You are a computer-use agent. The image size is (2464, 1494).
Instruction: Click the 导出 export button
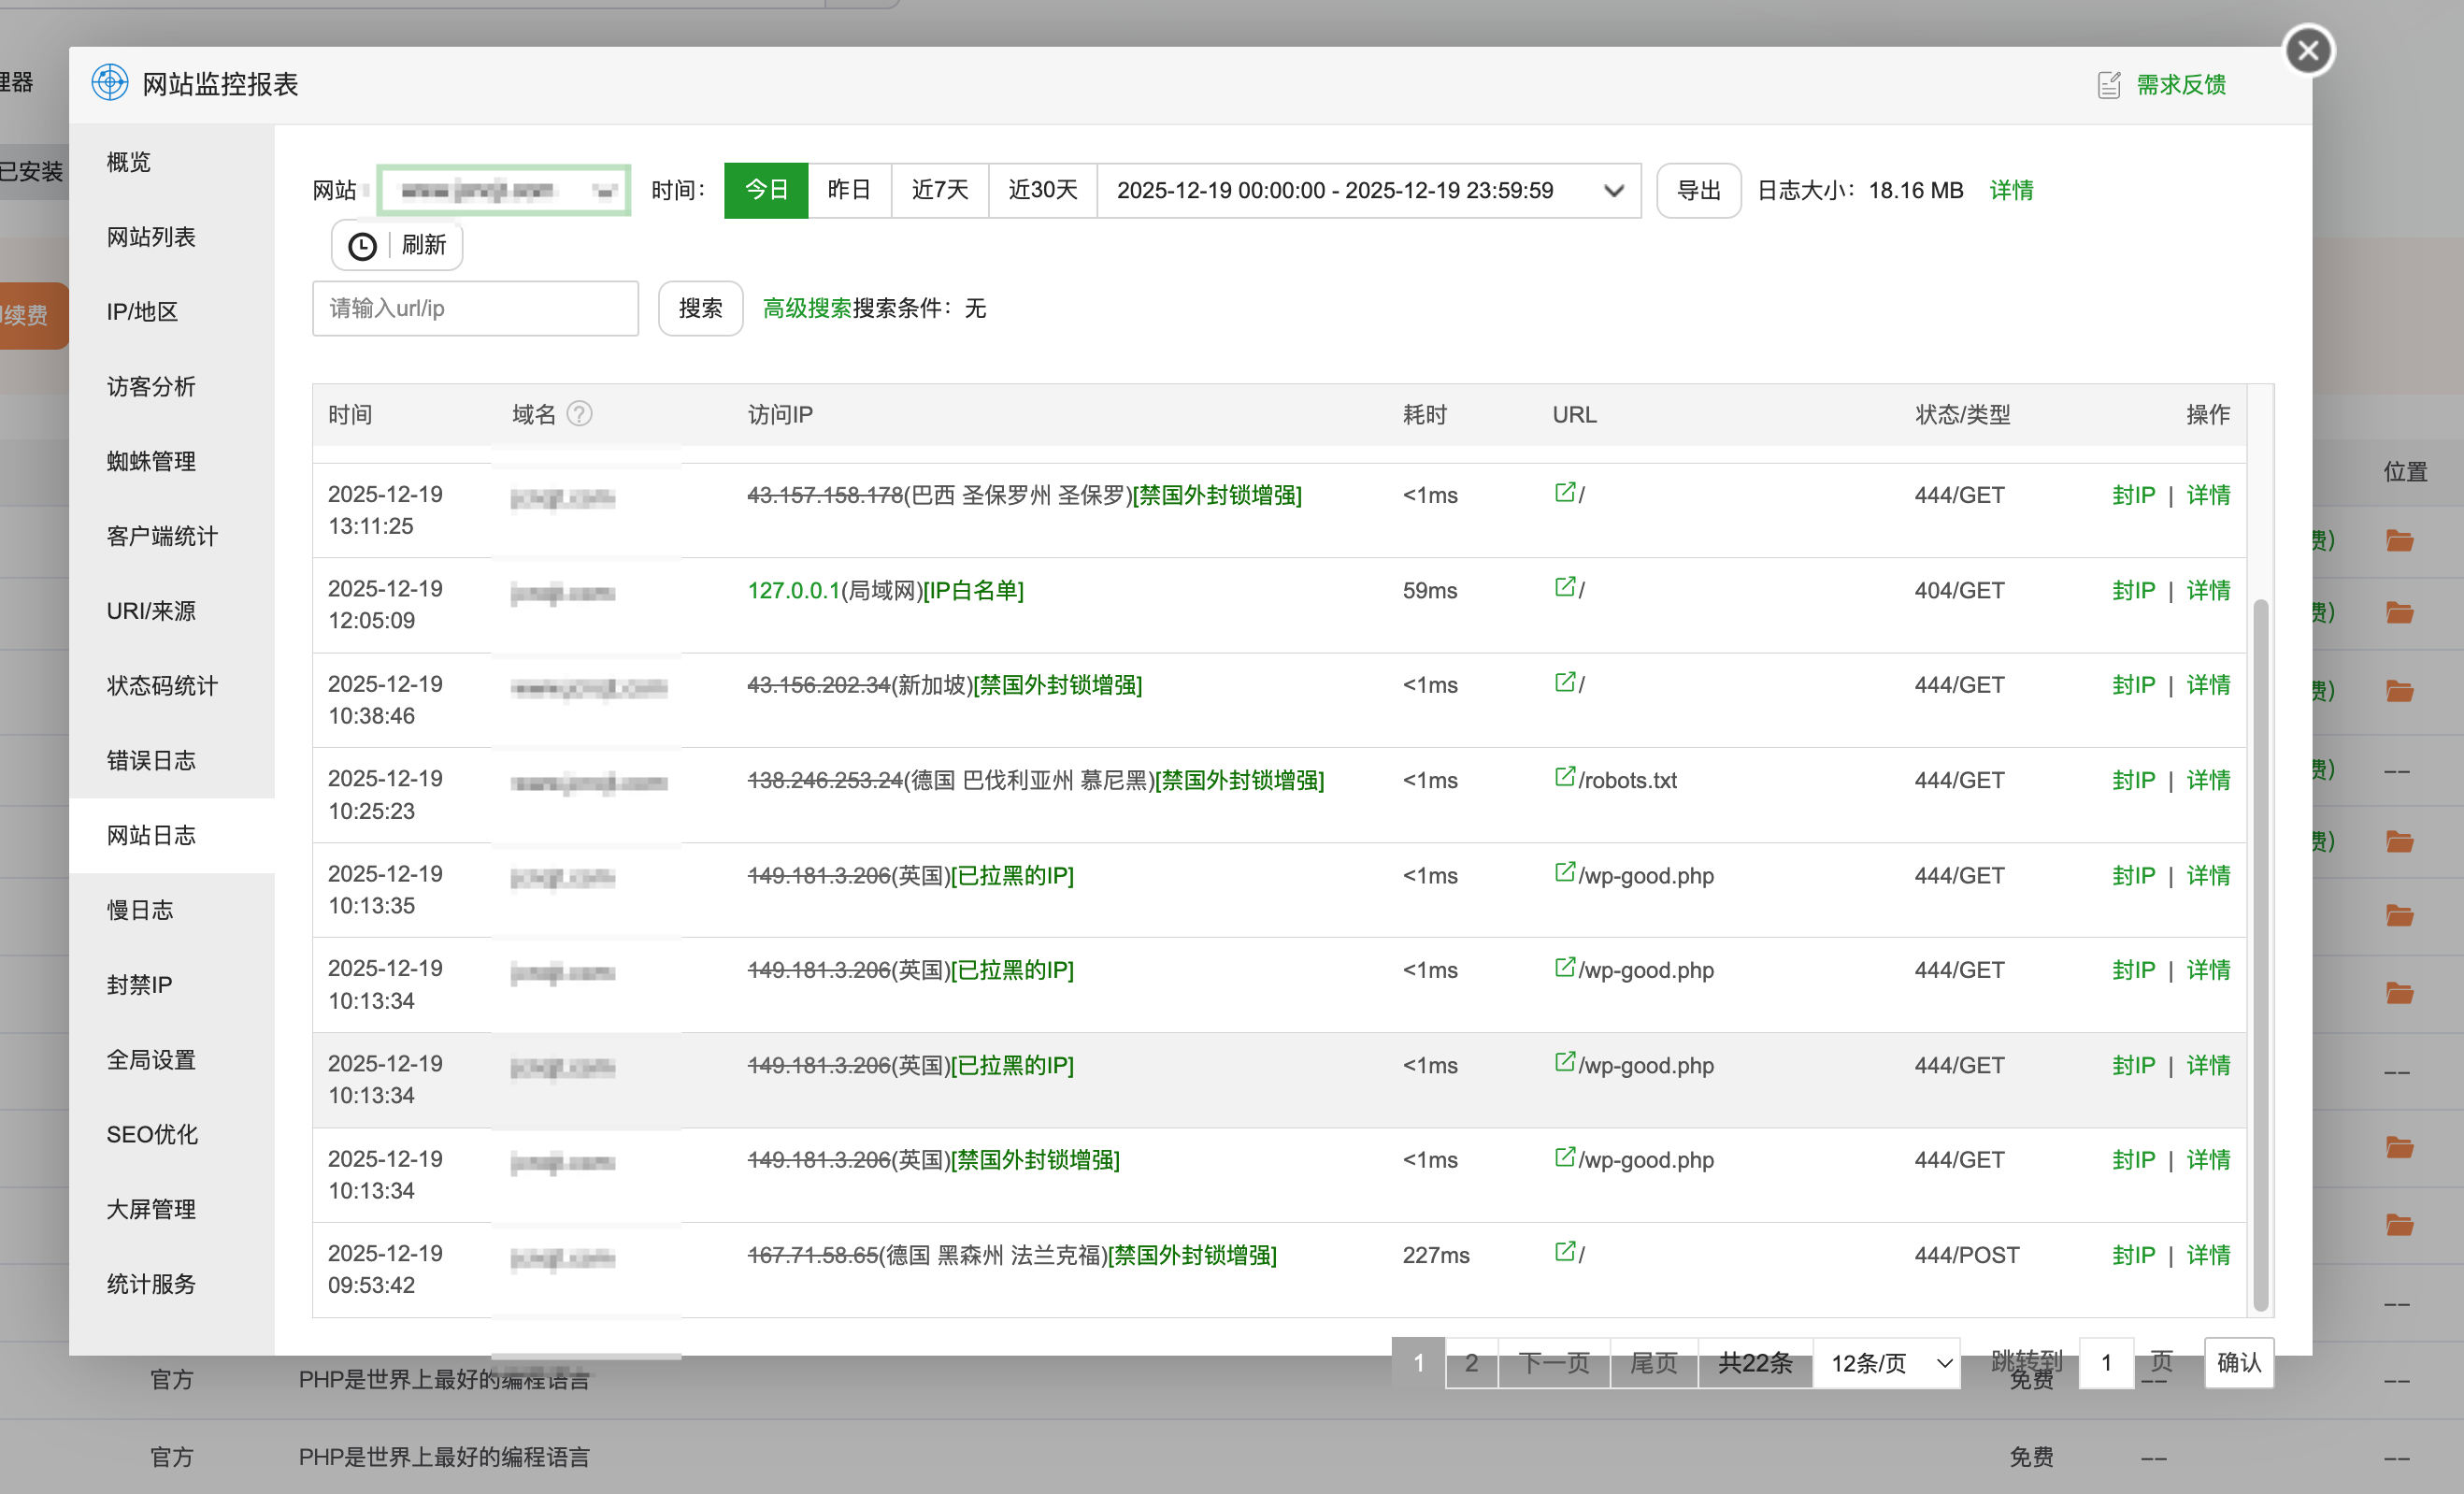pos(1697,190)
